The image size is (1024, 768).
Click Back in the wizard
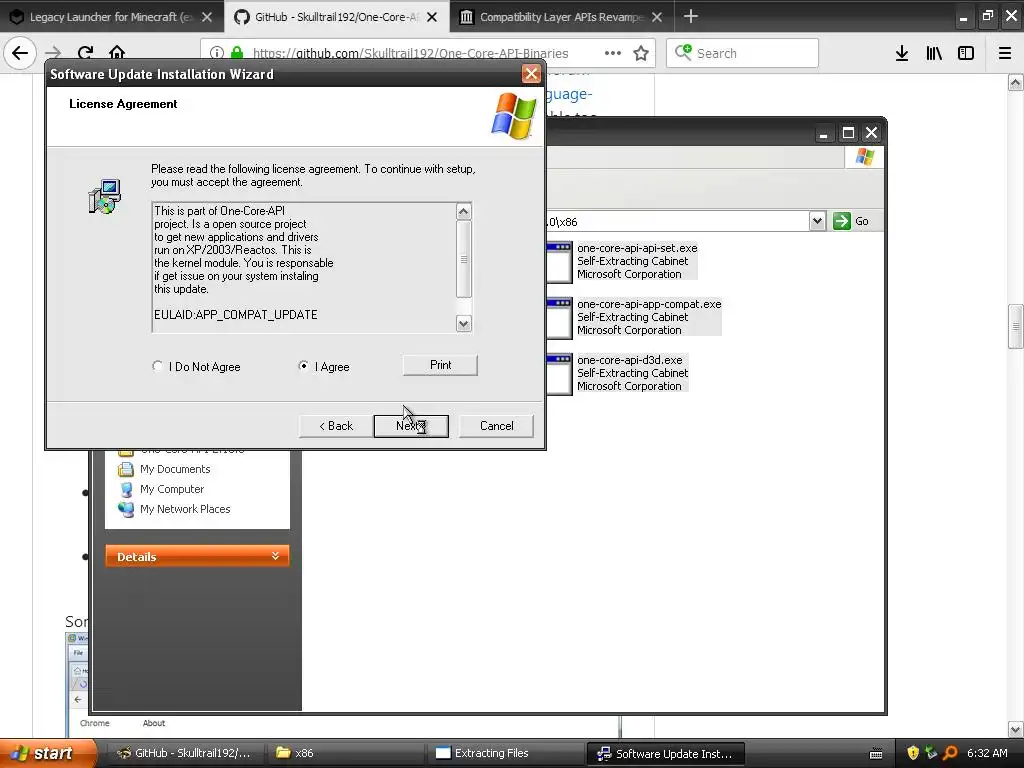(336, 426)
